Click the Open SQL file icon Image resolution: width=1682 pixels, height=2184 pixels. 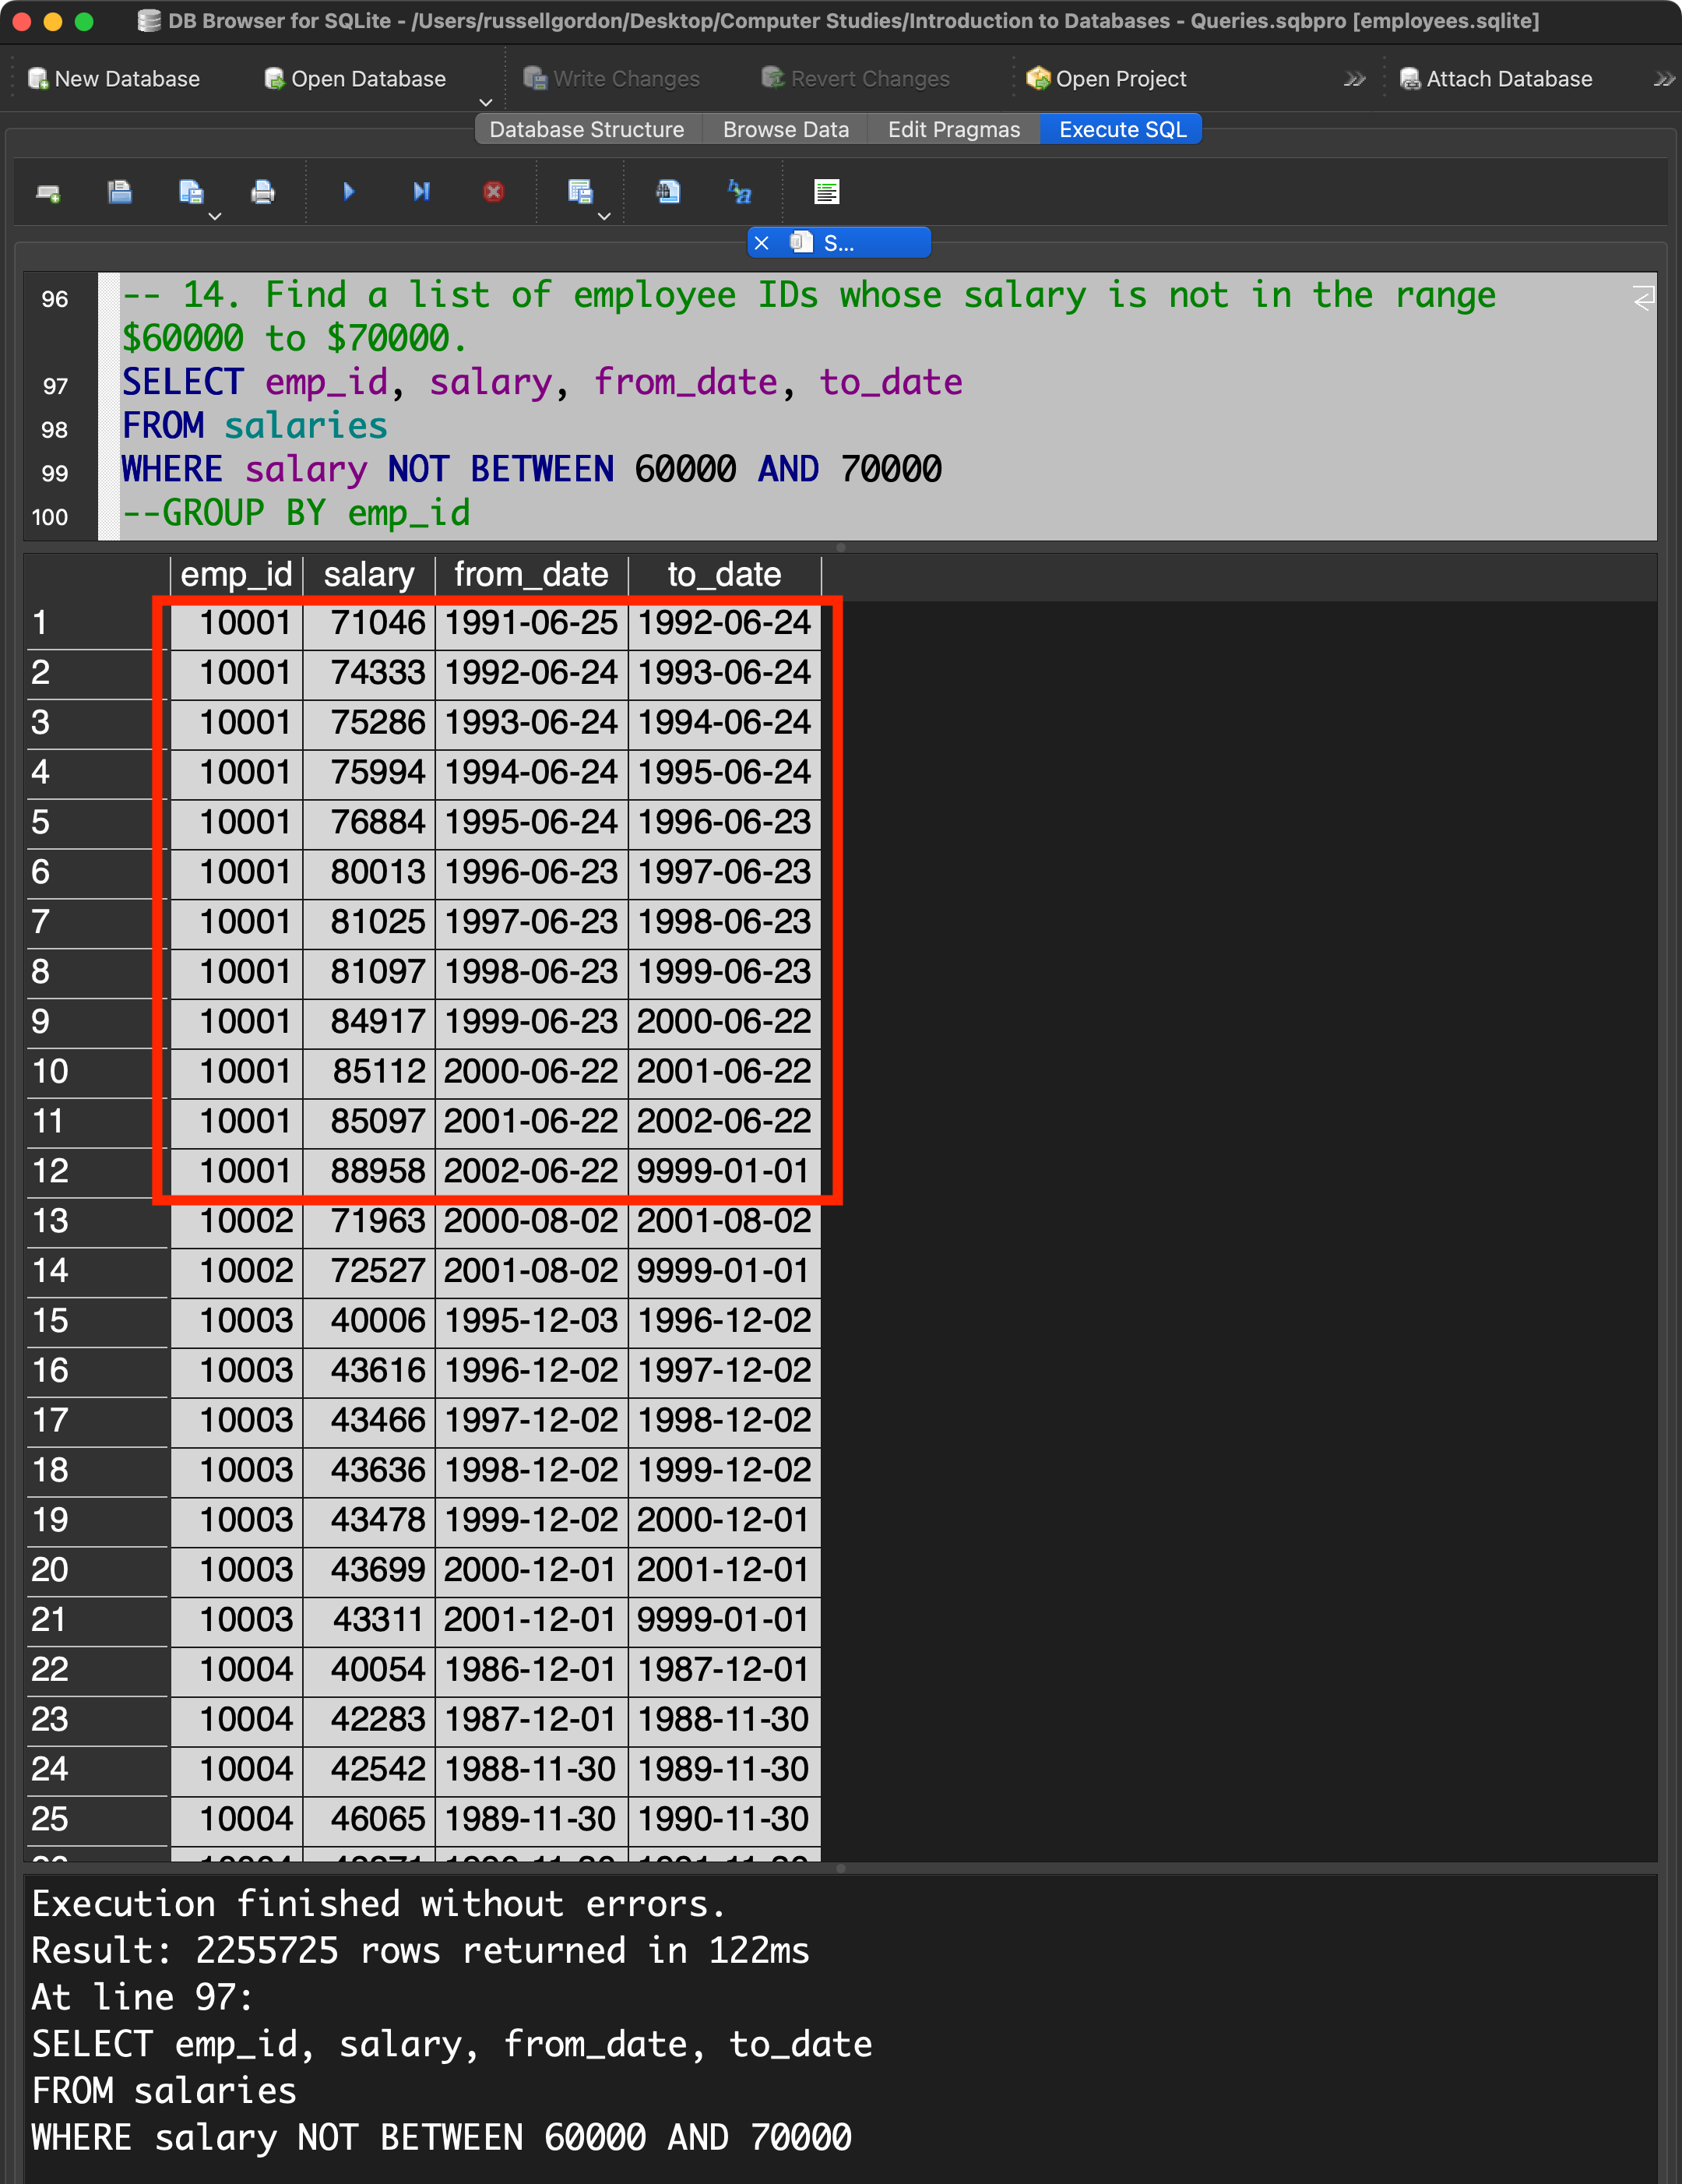pos(120,192)
